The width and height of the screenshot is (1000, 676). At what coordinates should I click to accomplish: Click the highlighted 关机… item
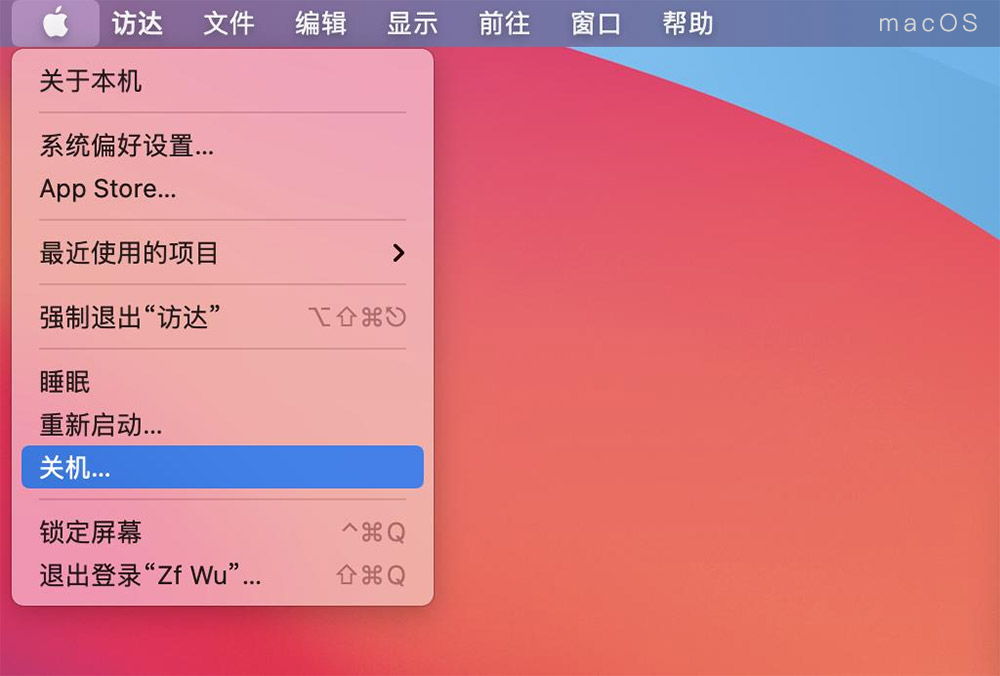tap(223, 467)
